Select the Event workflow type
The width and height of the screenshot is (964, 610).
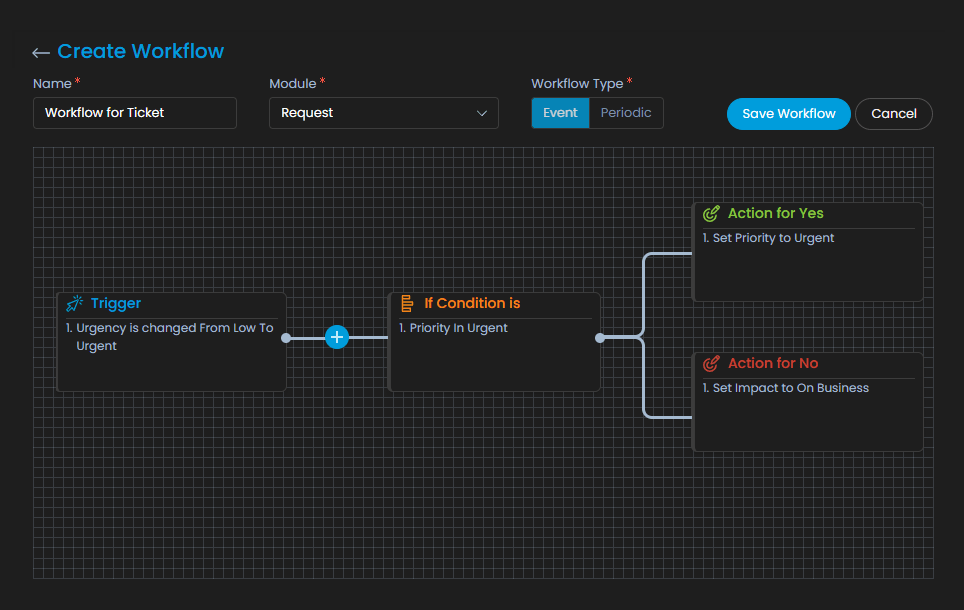tap(560, 113)
